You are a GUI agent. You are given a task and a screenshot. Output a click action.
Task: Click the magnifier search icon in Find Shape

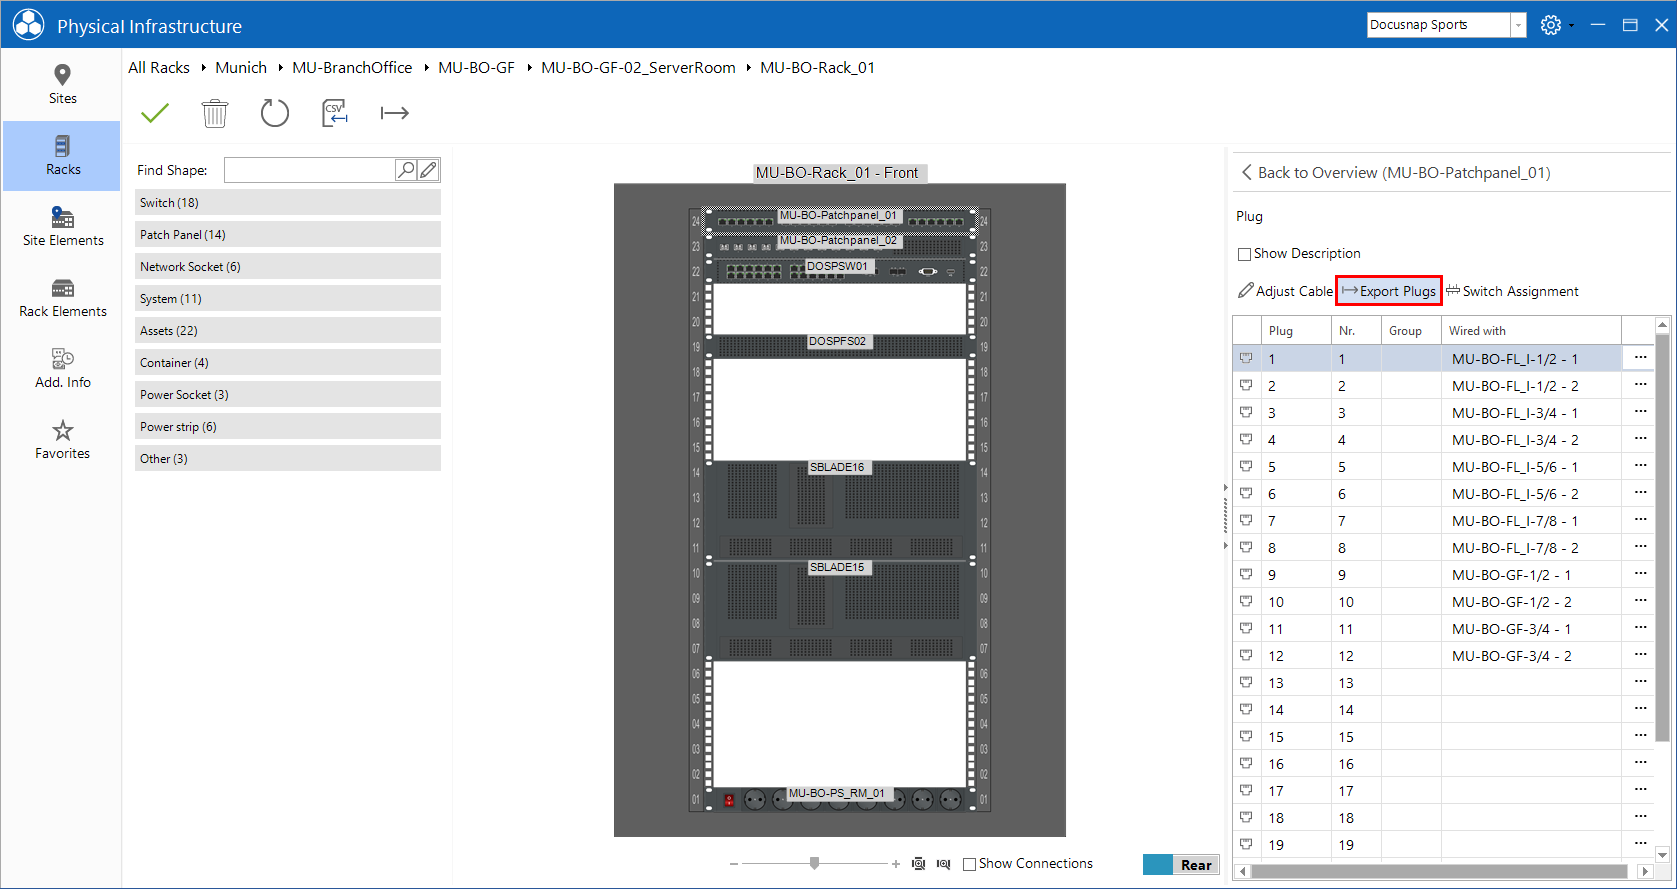point(406,170)
